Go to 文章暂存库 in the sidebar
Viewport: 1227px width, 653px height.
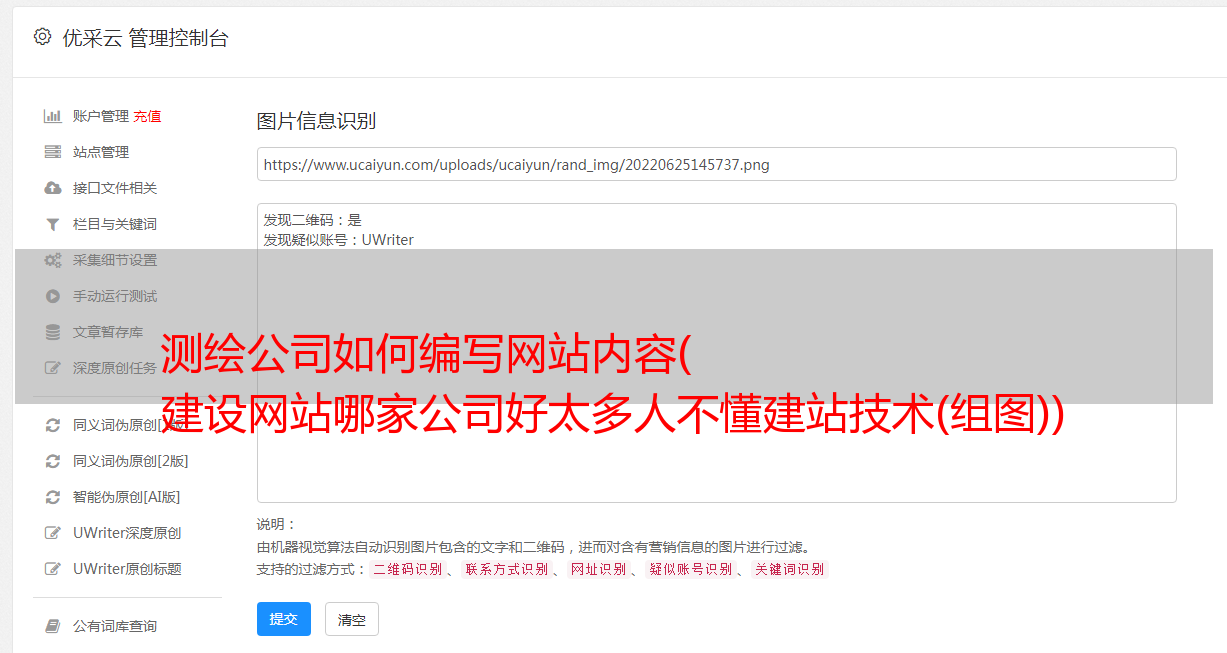[x=108, y=332]
